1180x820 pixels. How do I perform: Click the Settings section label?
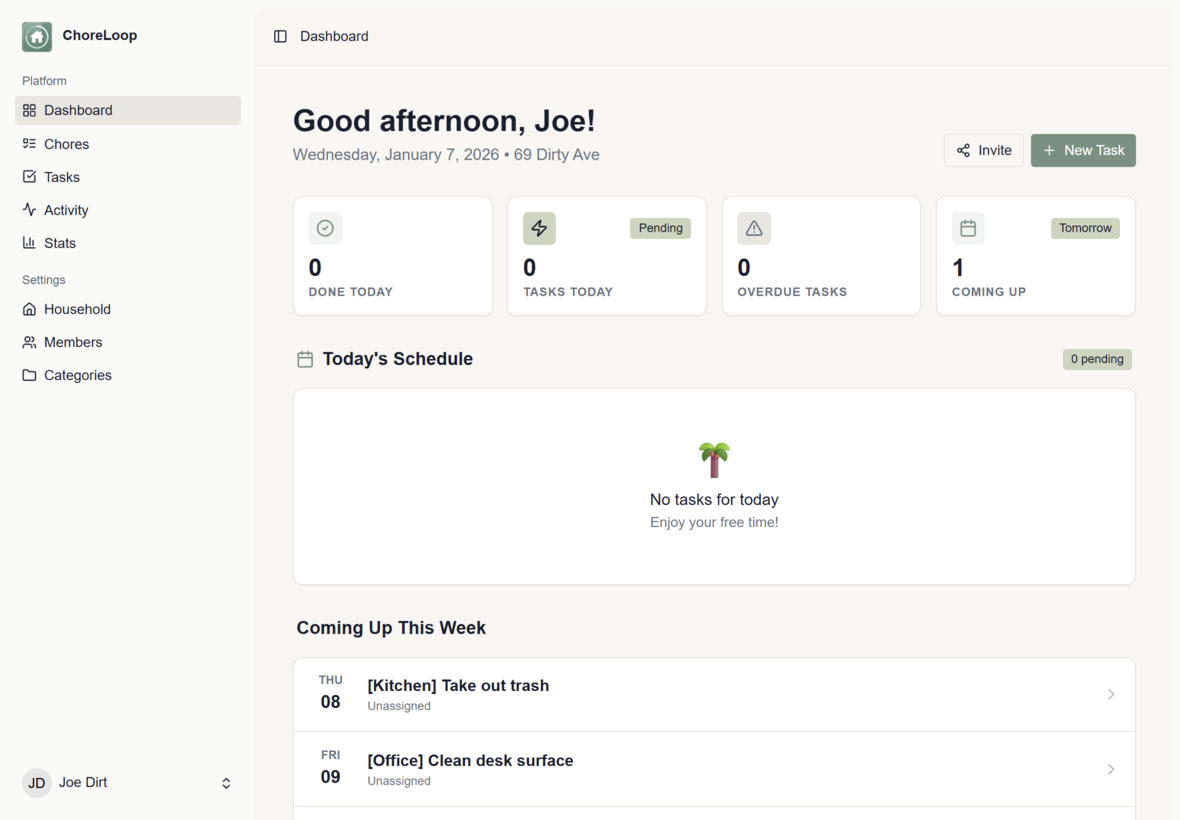pos(44,280)
